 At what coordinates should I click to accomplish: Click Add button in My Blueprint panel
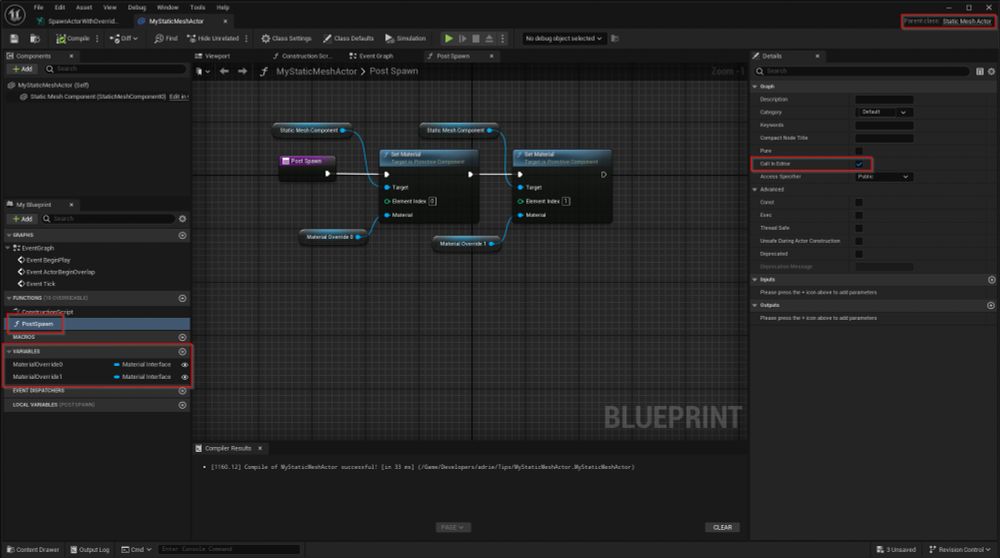[x=23, y=219]
